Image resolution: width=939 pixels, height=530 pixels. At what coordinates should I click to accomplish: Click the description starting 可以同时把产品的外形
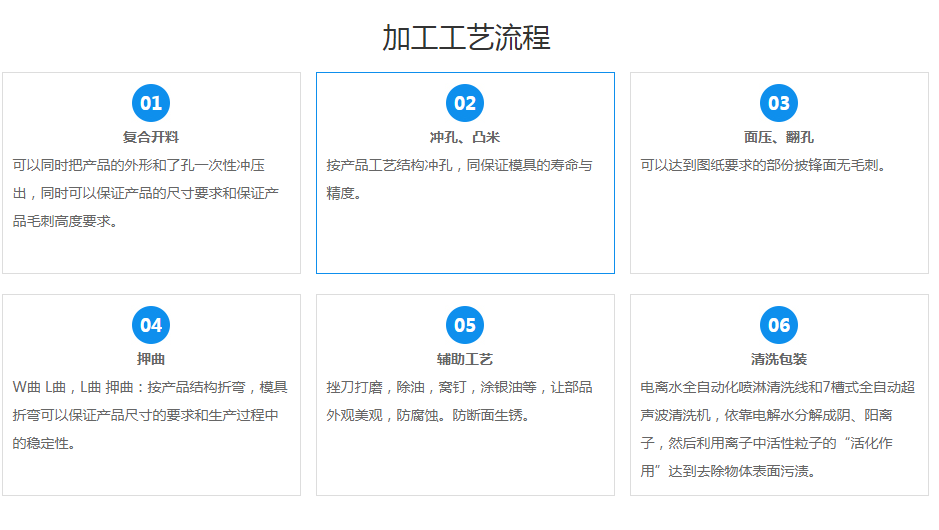click(x=146, y=193)
